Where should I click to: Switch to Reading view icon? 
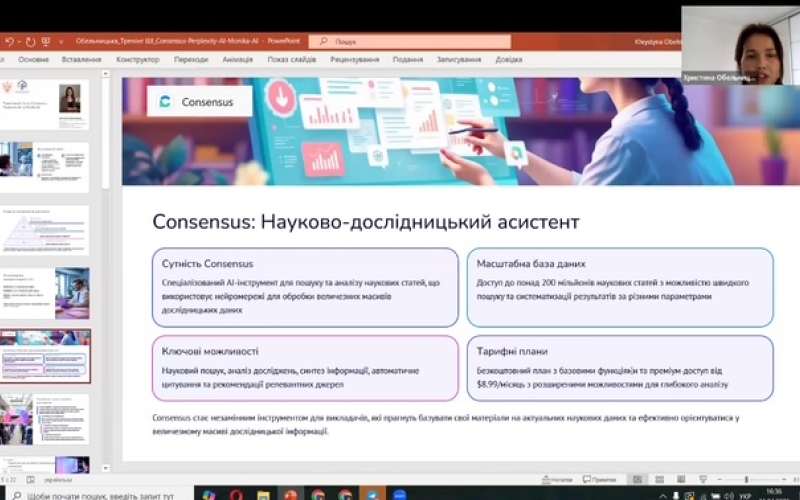(681, 480)
